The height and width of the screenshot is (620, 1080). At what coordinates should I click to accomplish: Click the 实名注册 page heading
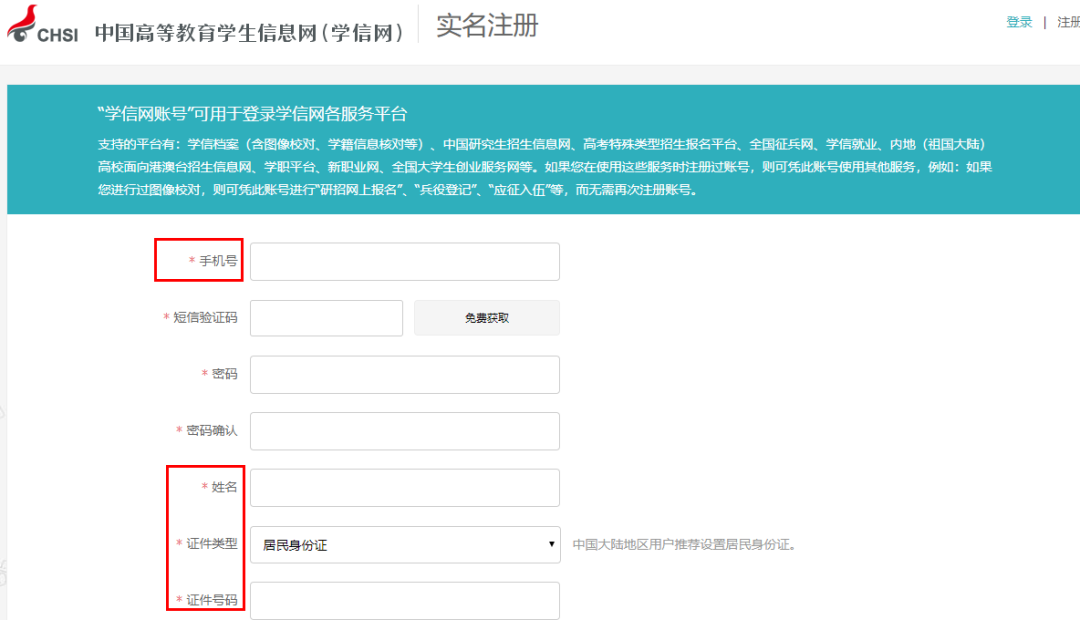tap(487, 26)
